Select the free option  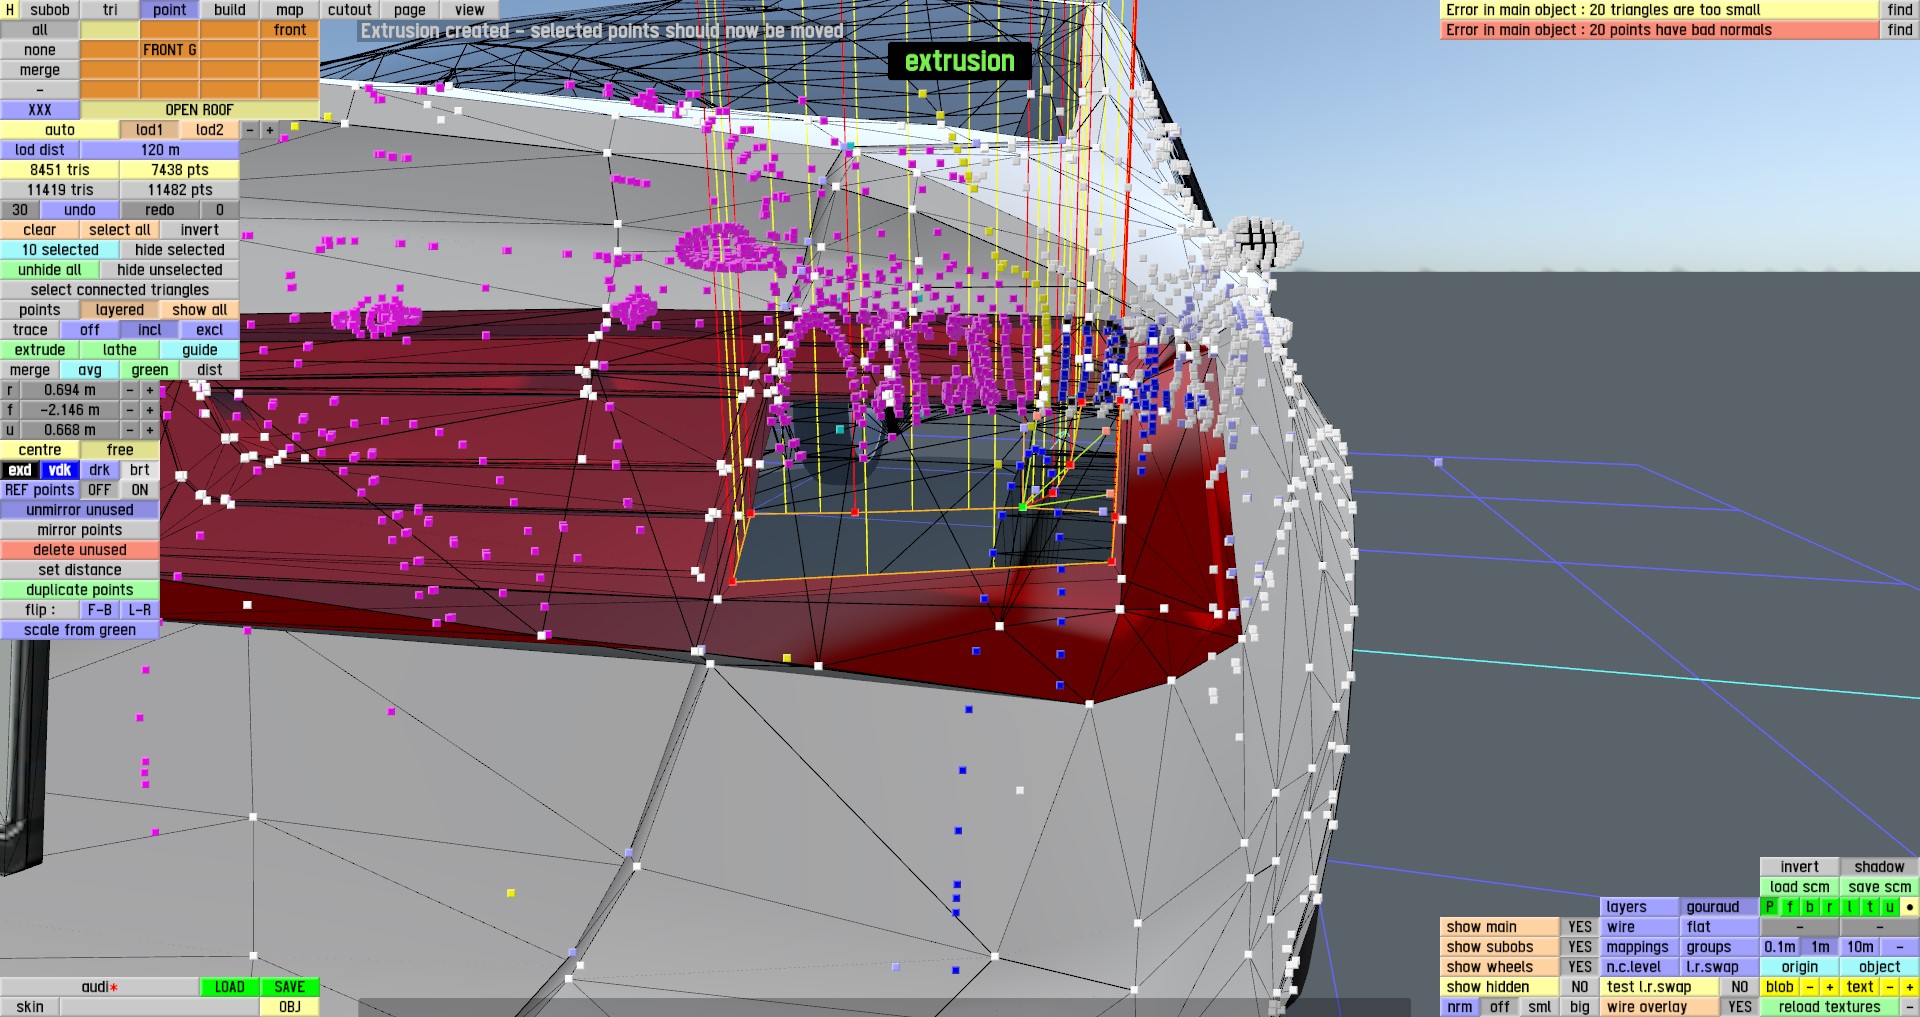point(120,450)
